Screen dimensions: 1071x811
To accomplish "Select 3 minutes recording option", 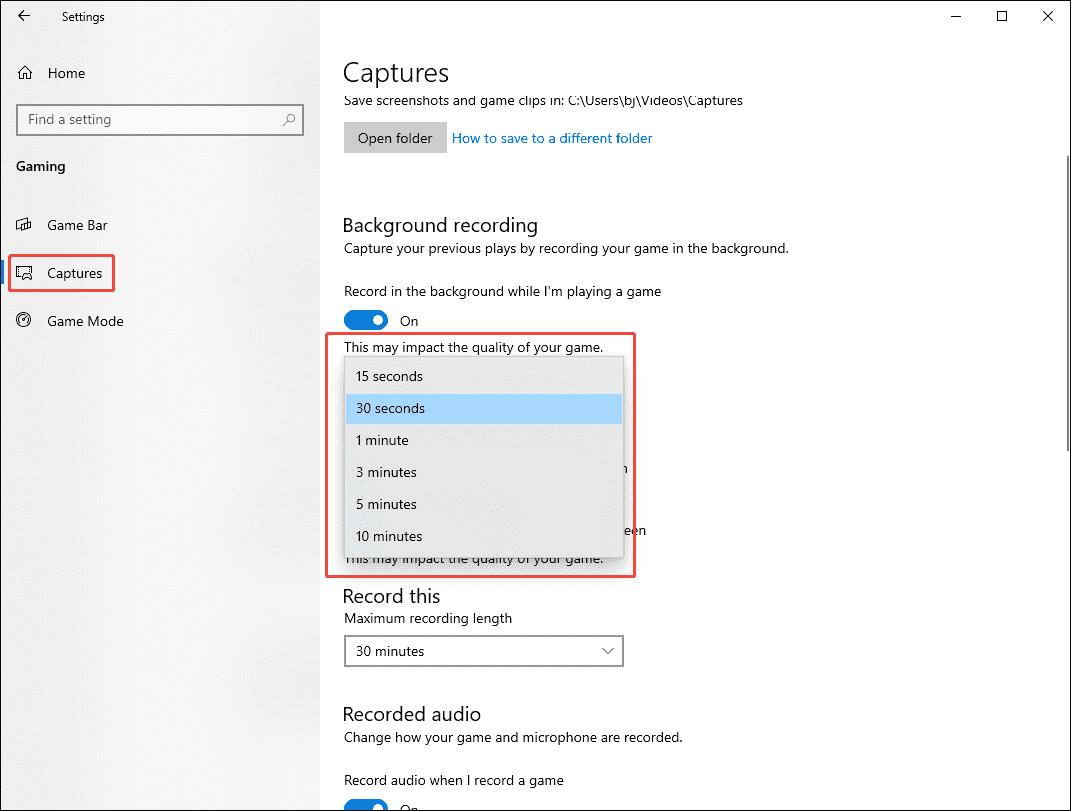I will point(484,473).
